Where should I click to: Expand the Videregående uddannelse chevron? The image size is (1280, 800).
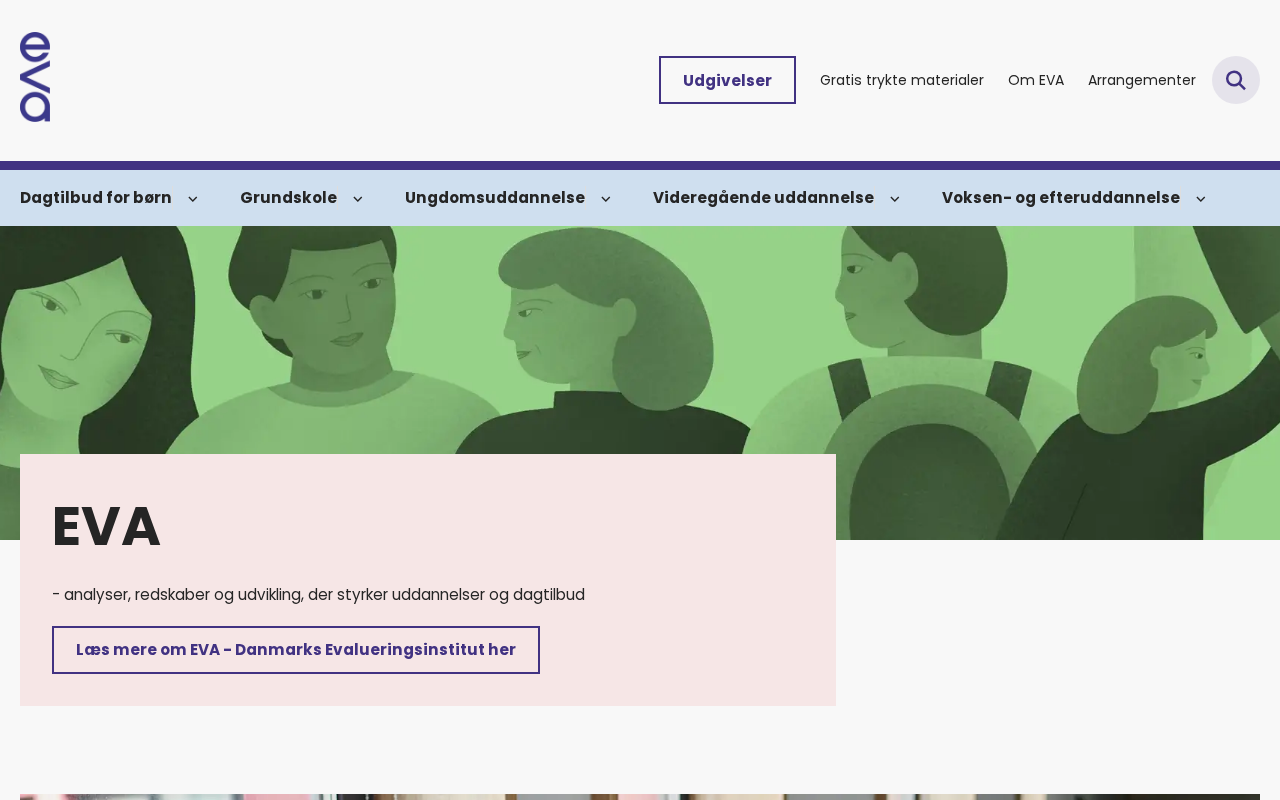(x=895, y=199)
